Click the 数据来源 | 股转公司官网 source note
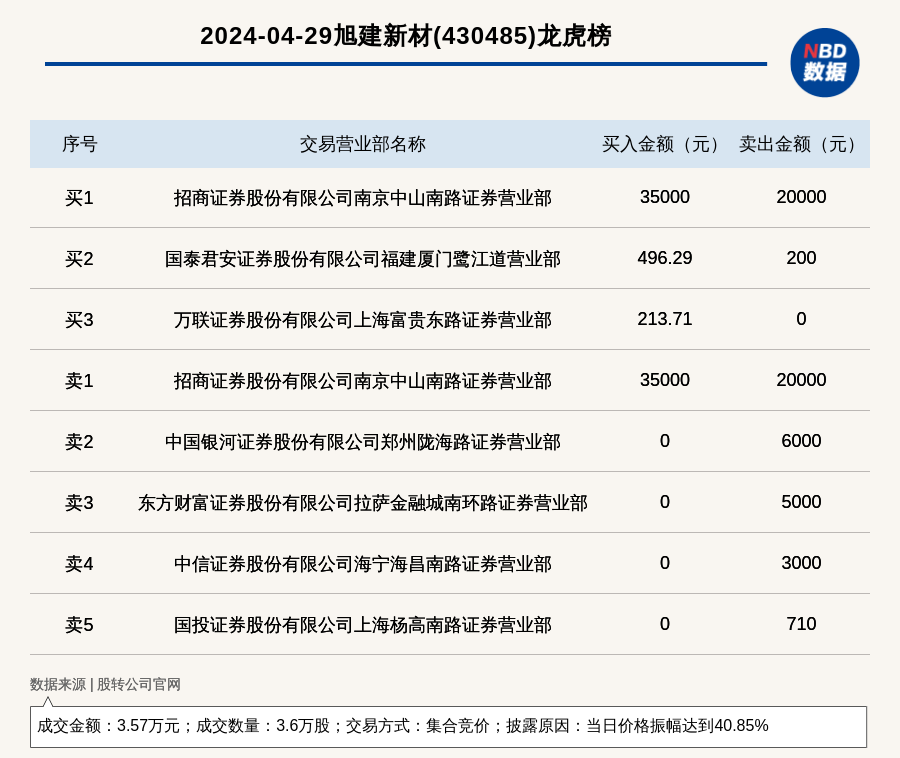The width and height of the screenshot is (900, 758). click(x=106, y=684)
